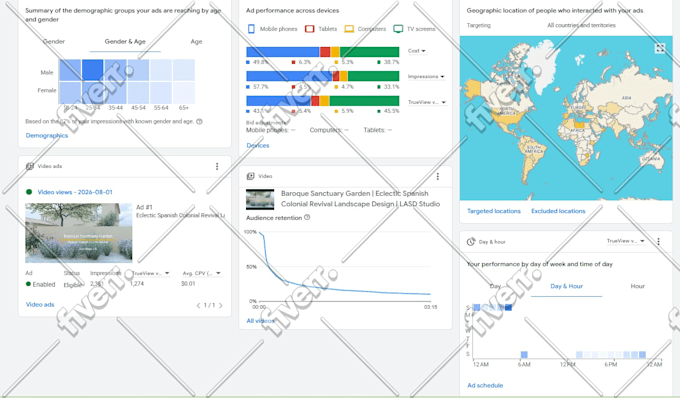Open the Ad schedule link
The height and width of the screenshot is (398, 680).
click(x=485, y=385)
